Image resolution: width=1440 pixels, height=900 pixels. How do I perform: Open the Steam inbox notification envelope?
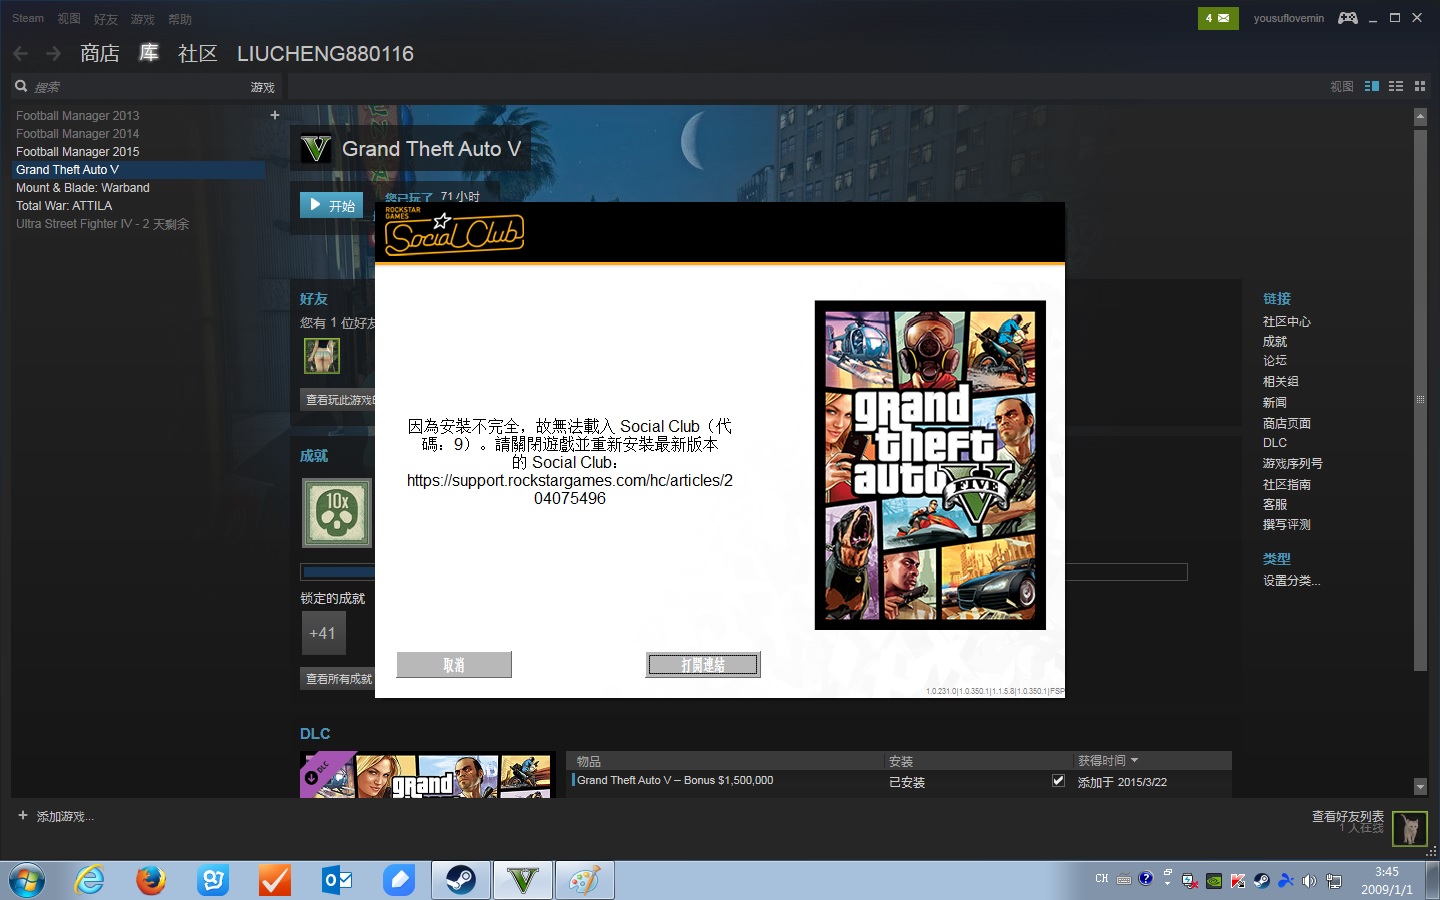pos(1218,18)
